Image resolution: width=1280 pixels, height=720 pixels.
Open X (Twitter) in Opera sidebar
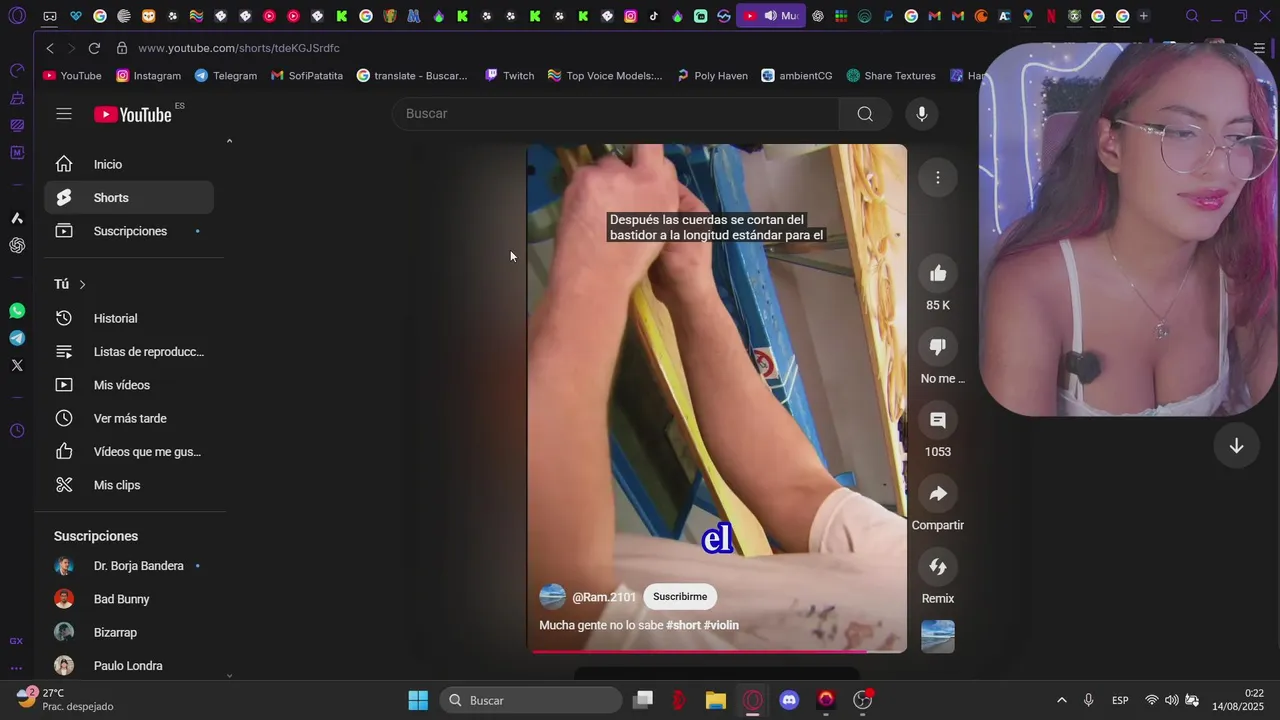tap(17, 365)
